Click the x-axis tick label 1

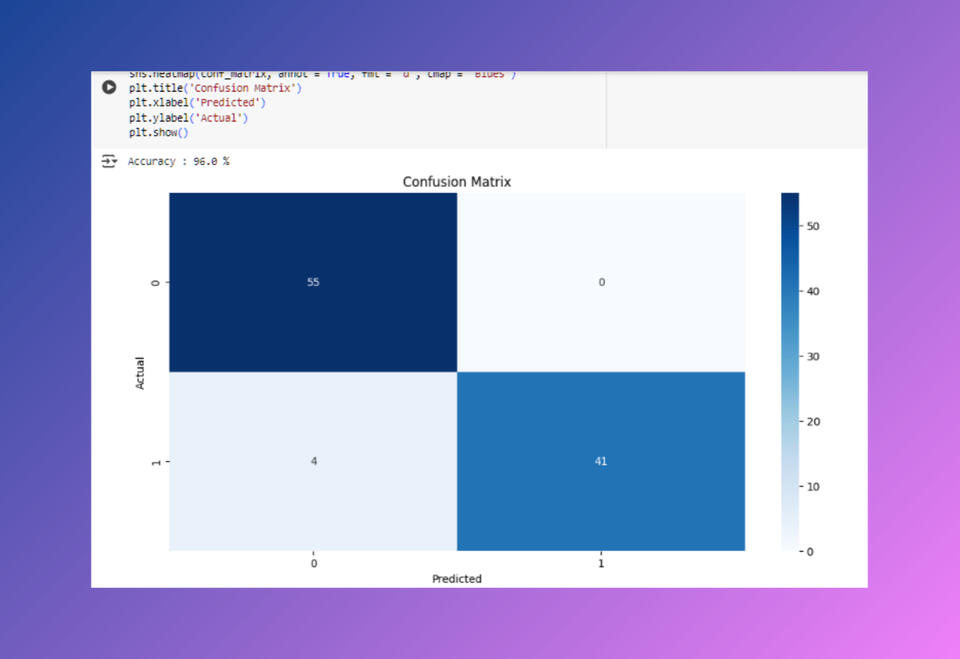[600, 563]
